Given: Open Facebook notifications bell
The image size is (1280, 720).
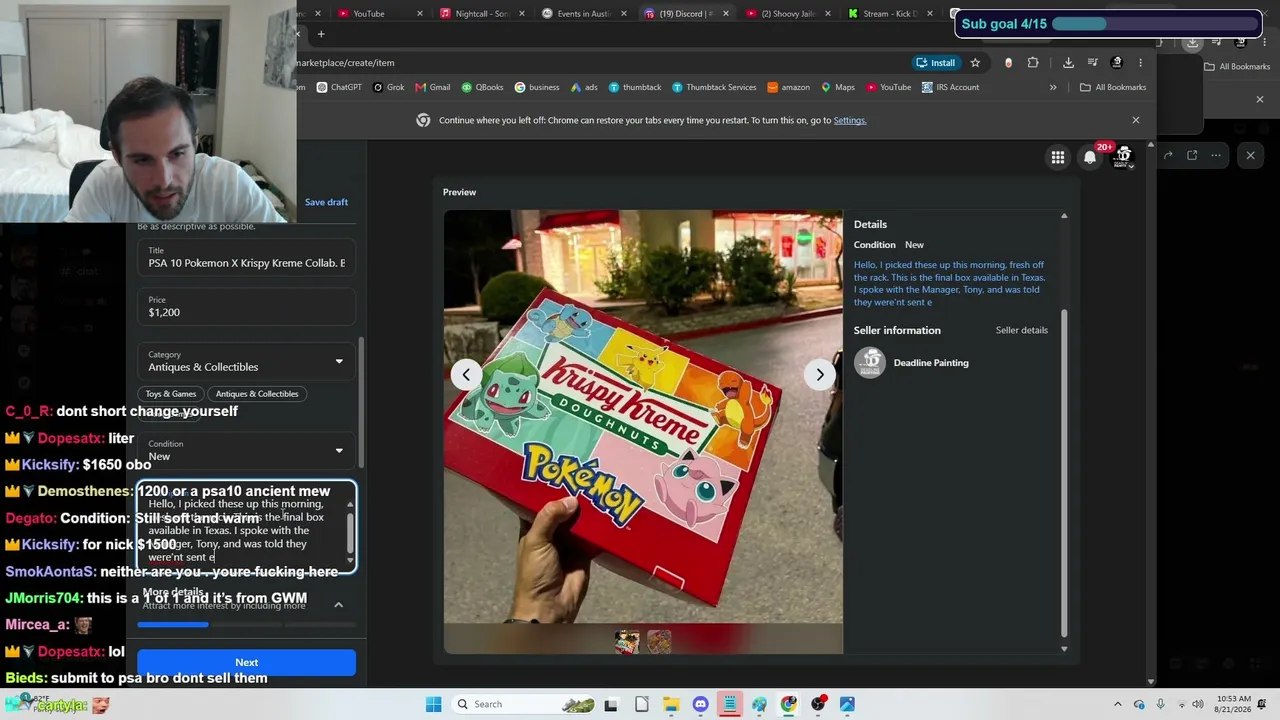Looking at the screenshot, I should click(1090, 157).
